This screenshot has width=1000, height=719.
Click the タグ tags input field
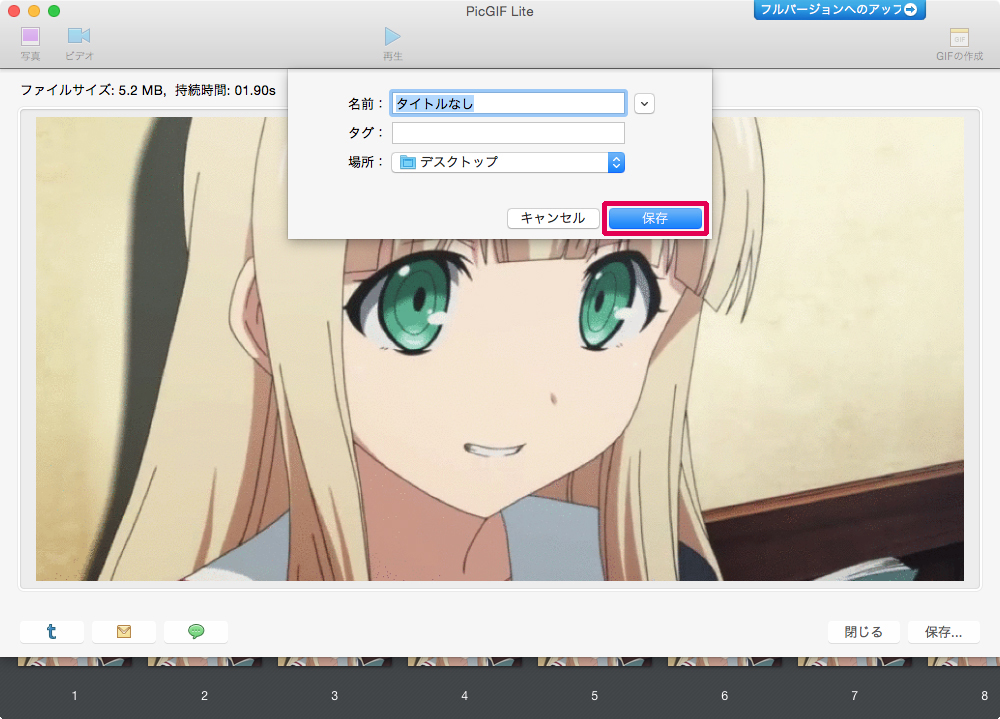(x=508, y=133)
